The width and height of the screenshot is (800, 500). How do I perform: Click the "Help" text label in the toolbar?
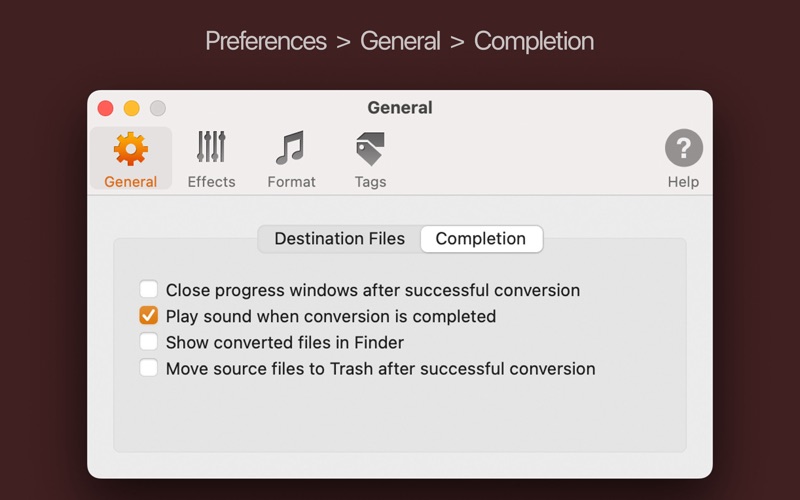coord(684,182)
